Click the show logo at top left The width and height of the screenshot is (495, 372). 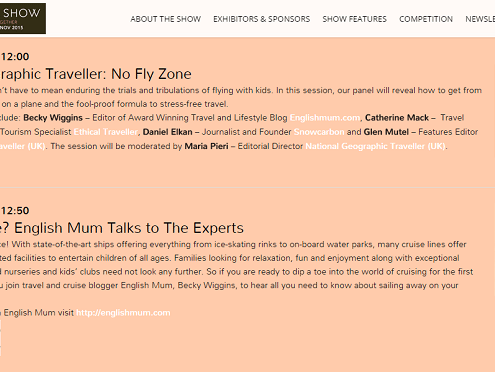(x=23, y=18)
